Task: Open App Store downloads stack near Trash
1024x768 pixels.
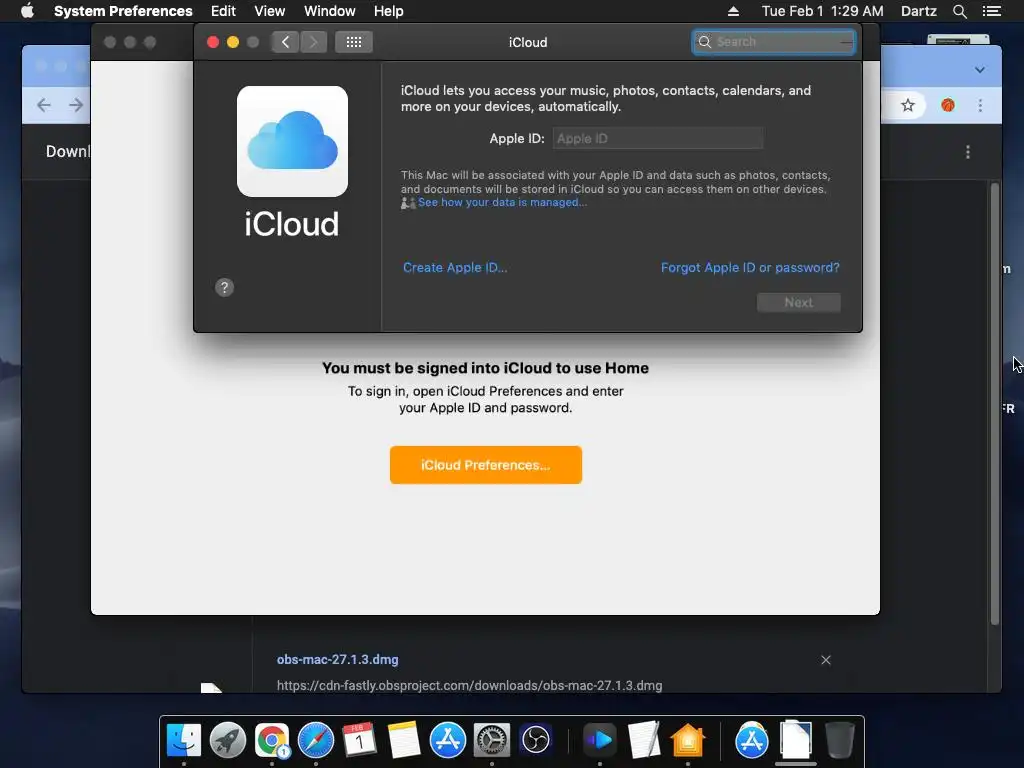Action: [x=752, y=740]
